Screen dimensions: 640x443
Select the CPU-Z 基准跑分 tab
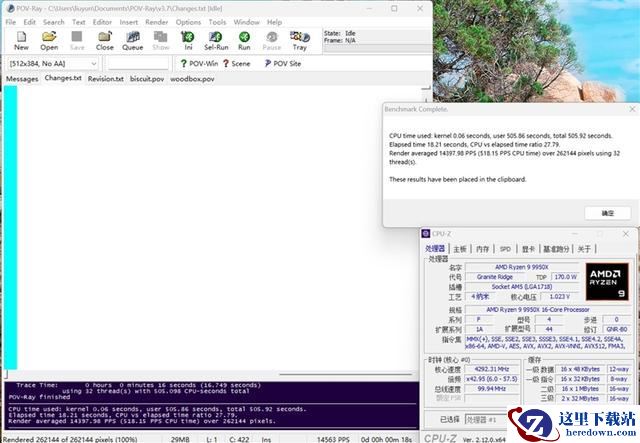click(x=556, y=249)
